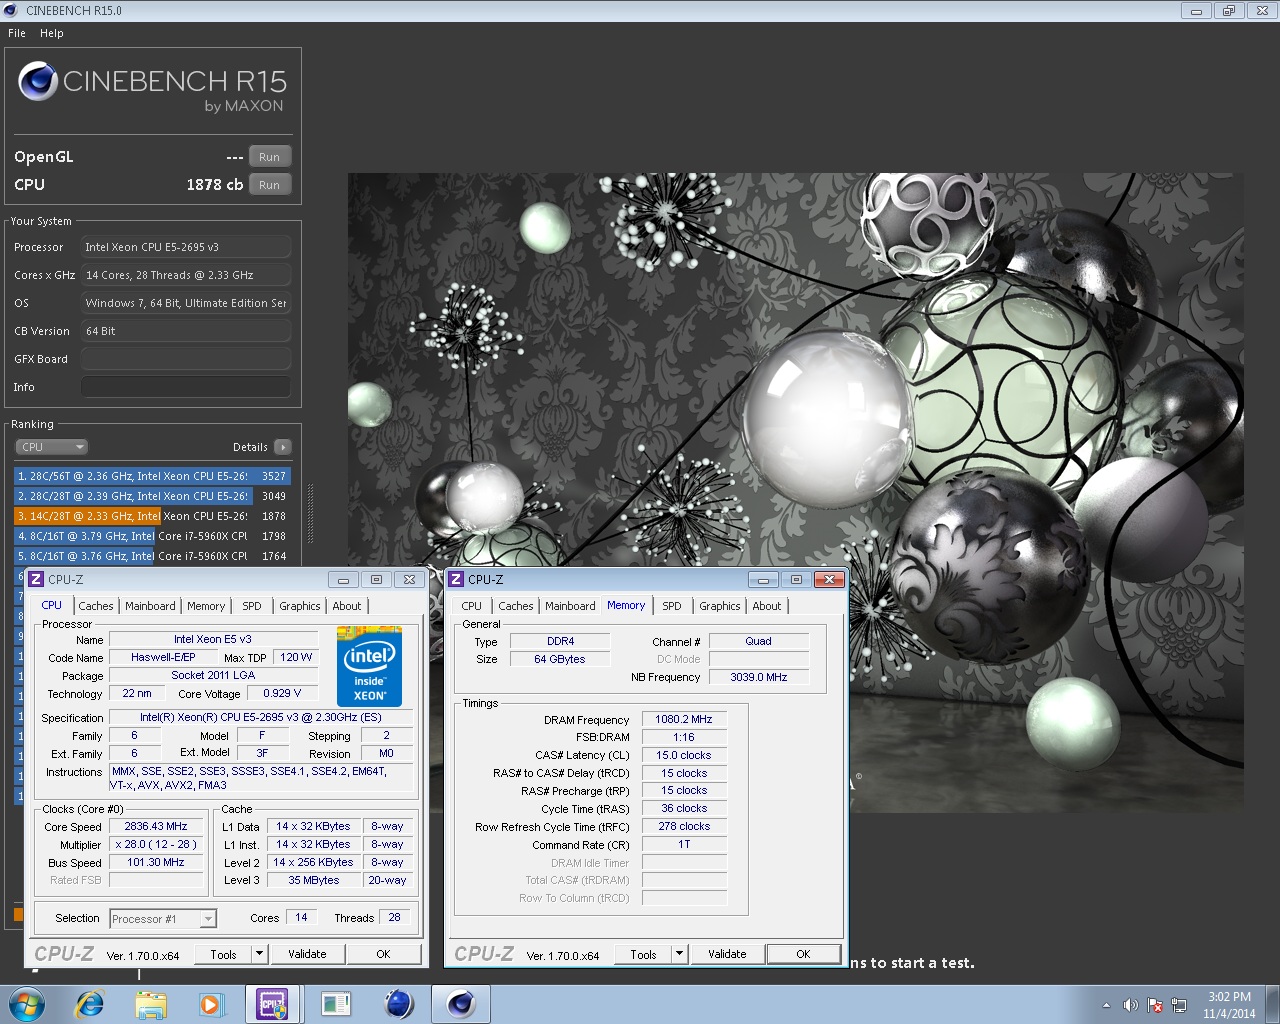
Task: Click the Specification text in CPU-Z
Action: (260, 717)
